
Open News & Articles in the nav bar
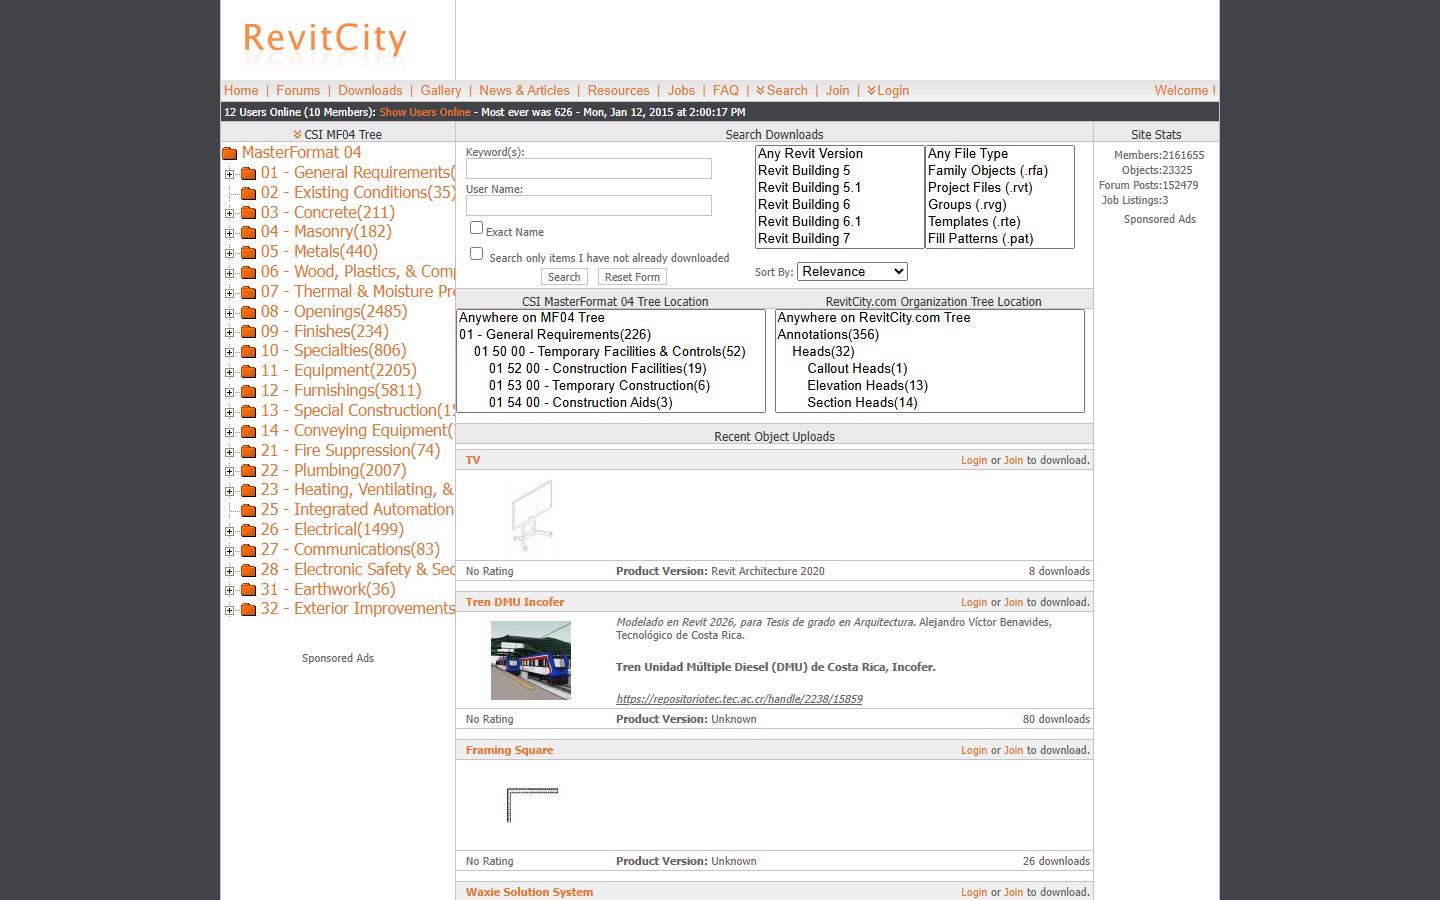point(524,90)
